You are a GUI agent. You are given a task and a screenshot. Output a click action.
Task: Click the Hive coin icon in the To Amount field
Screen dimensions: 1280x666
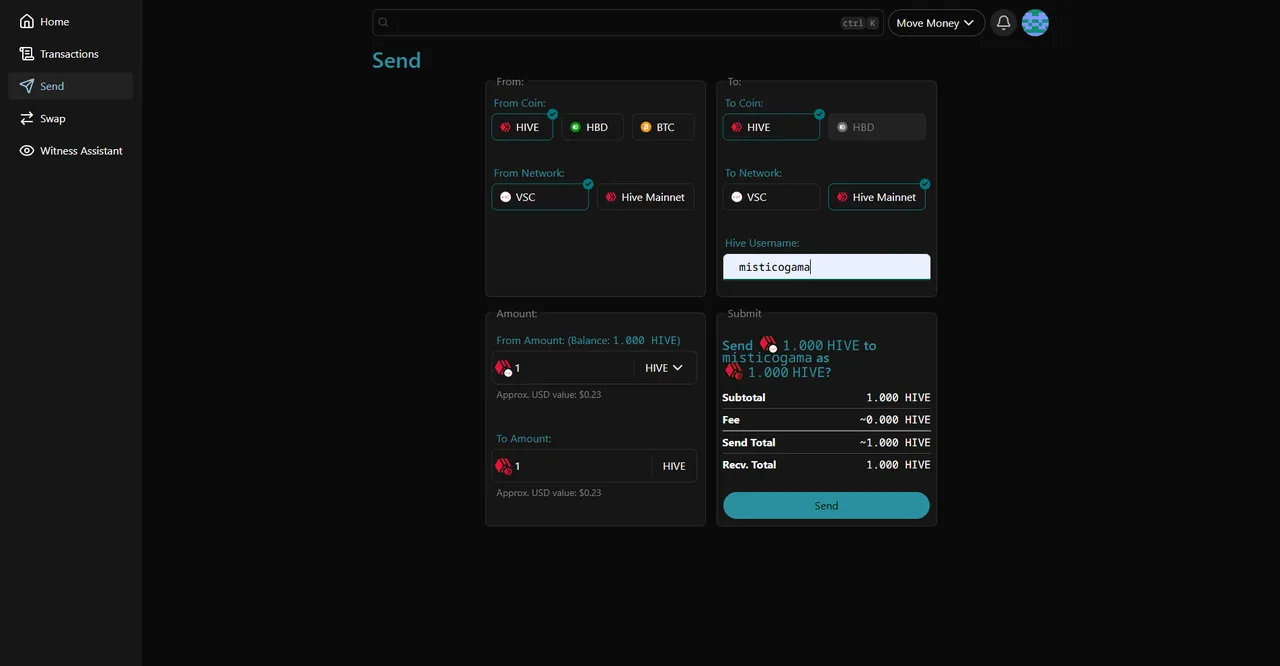coord(504,466)
